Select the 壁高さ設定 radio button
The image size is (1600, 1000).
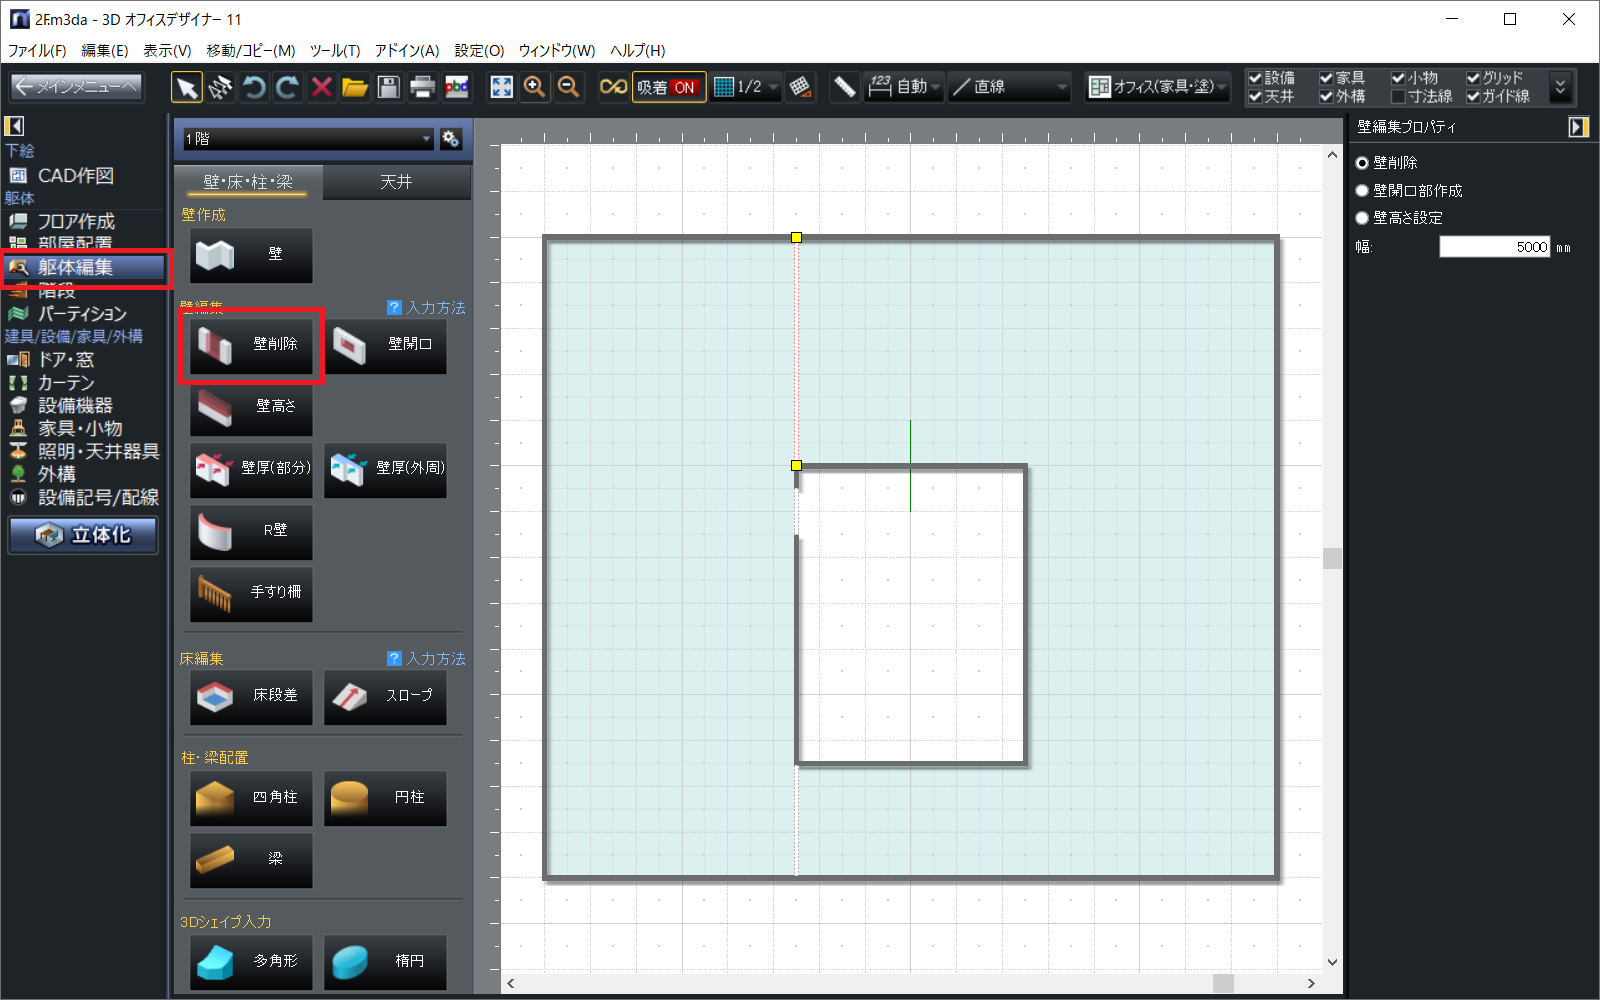tap(1362, 218)
